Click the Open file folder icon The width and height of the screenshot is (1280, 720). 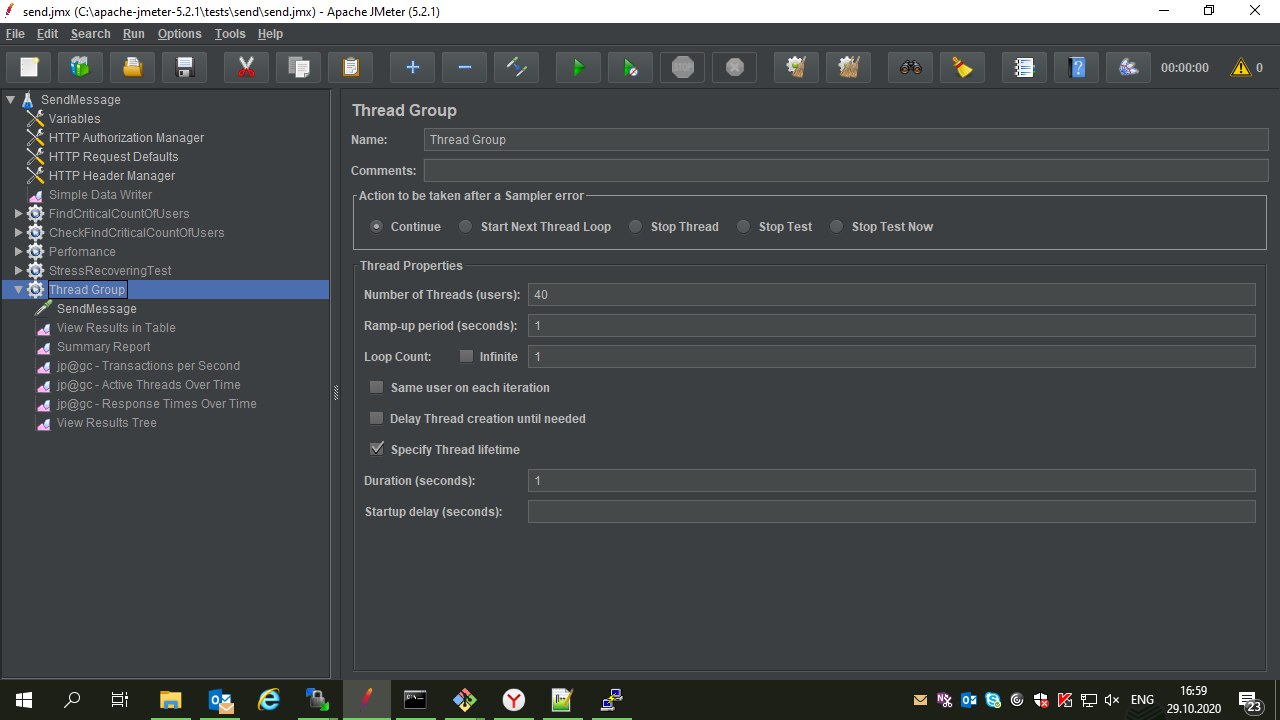(x=133, y=68)
